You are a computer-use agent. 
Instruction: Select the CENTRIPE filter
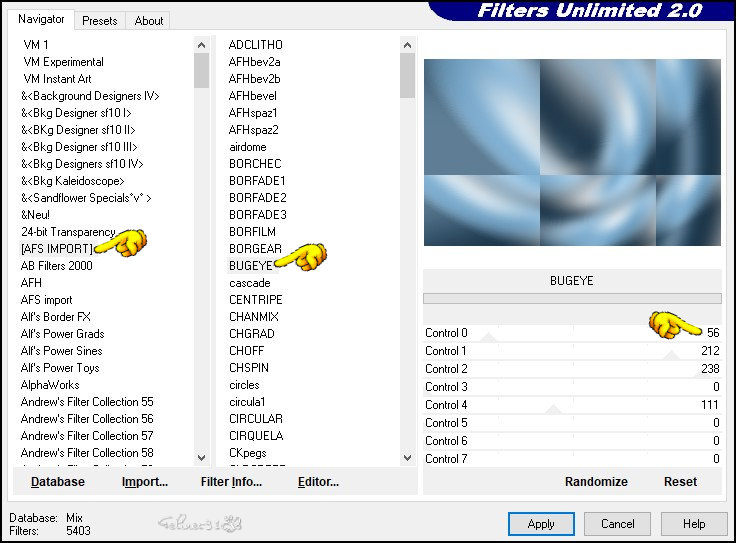click(x=256, y=300)
